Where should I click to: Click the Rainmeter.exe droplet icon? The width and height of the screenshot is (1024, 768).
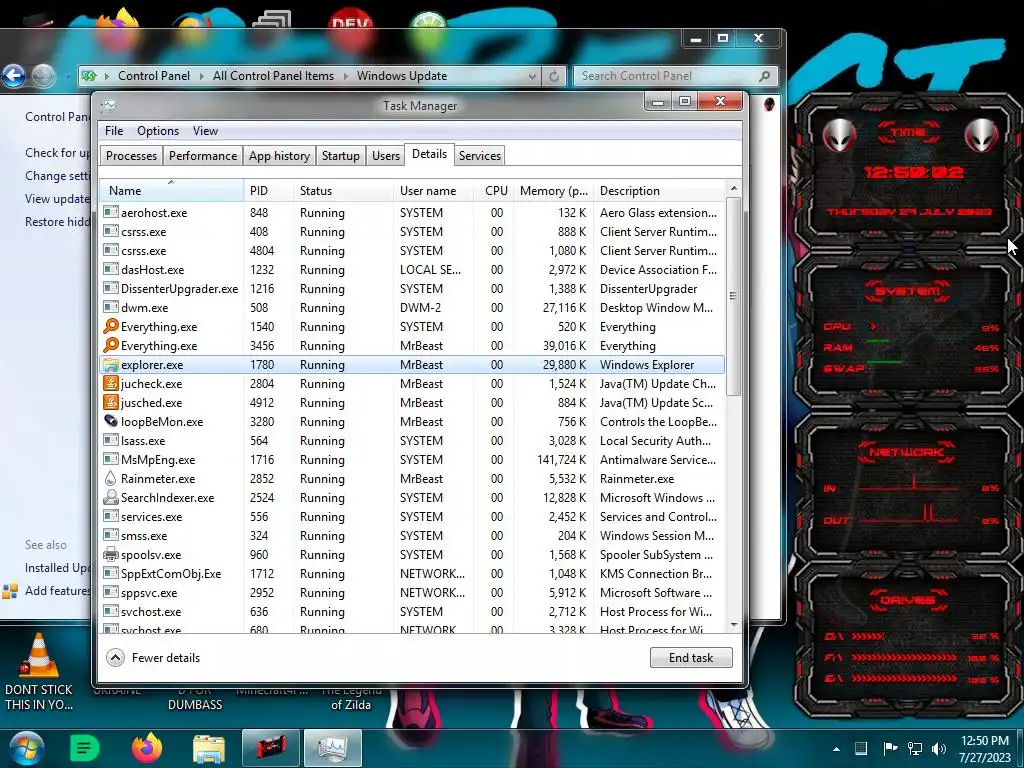pos(110,478)
